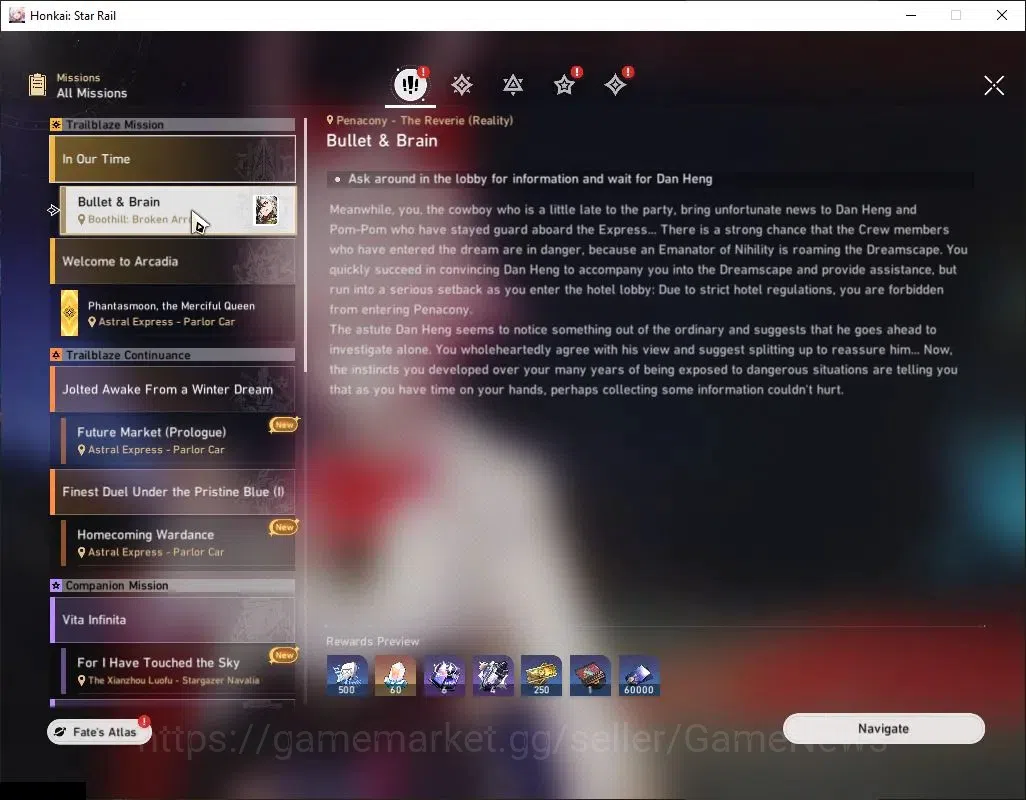This screenshot has width=1026, height=800.
Task: Collapse the Trailblaze Continuance section header
Action: (173, 355)
